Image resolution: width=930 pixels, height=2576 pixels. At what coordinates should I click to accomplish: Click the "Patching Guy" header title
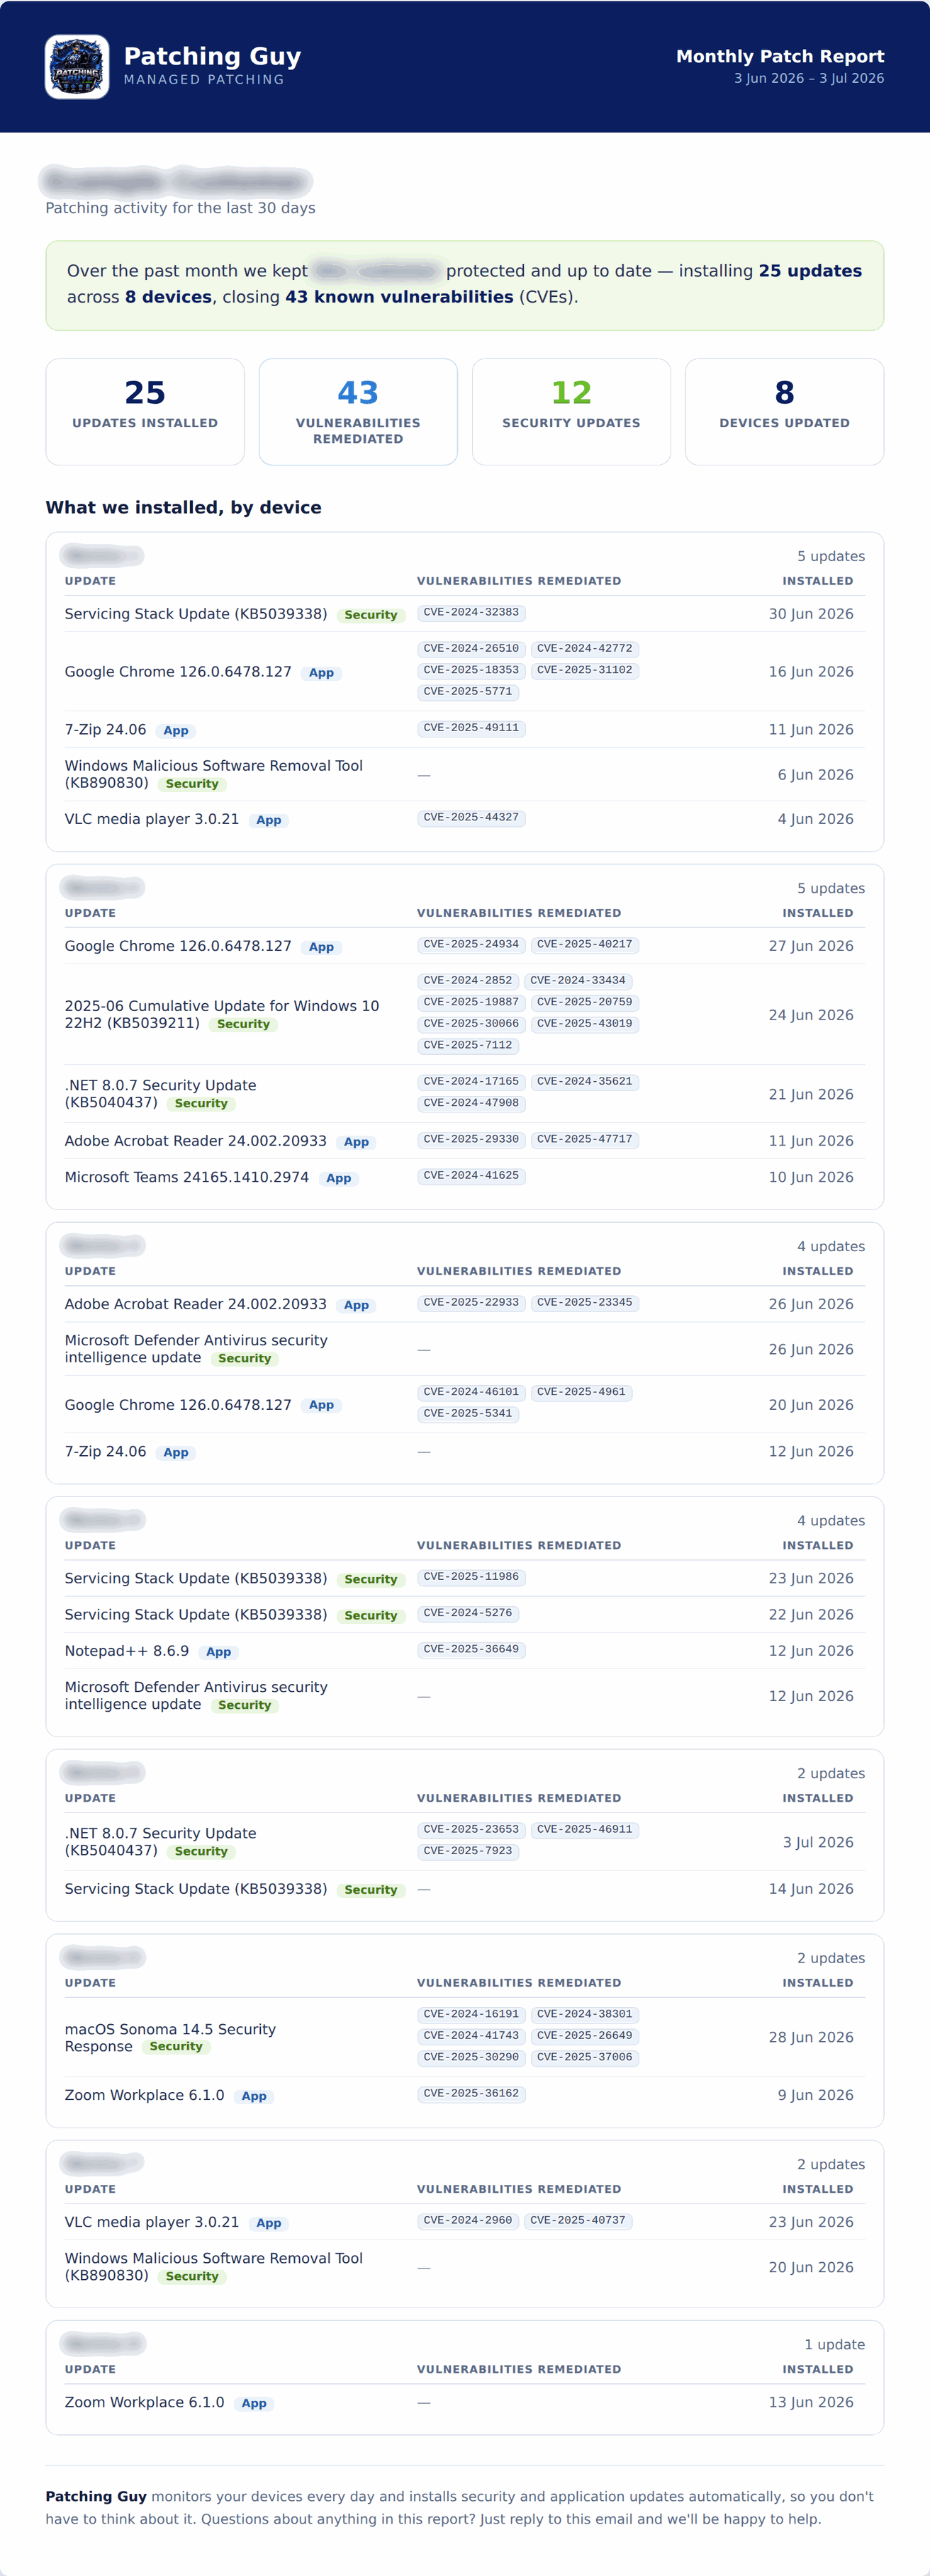point(212,56)
